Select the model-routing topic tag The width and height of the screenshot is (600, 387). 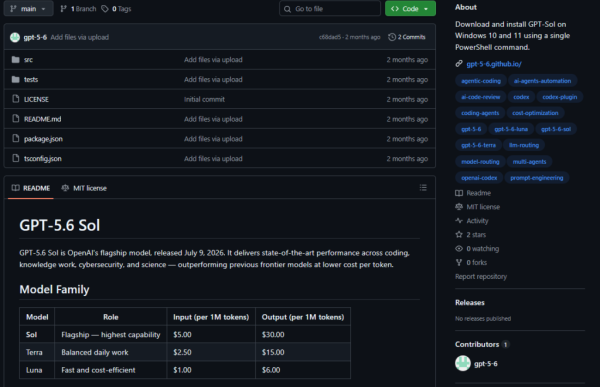[480, 162]
